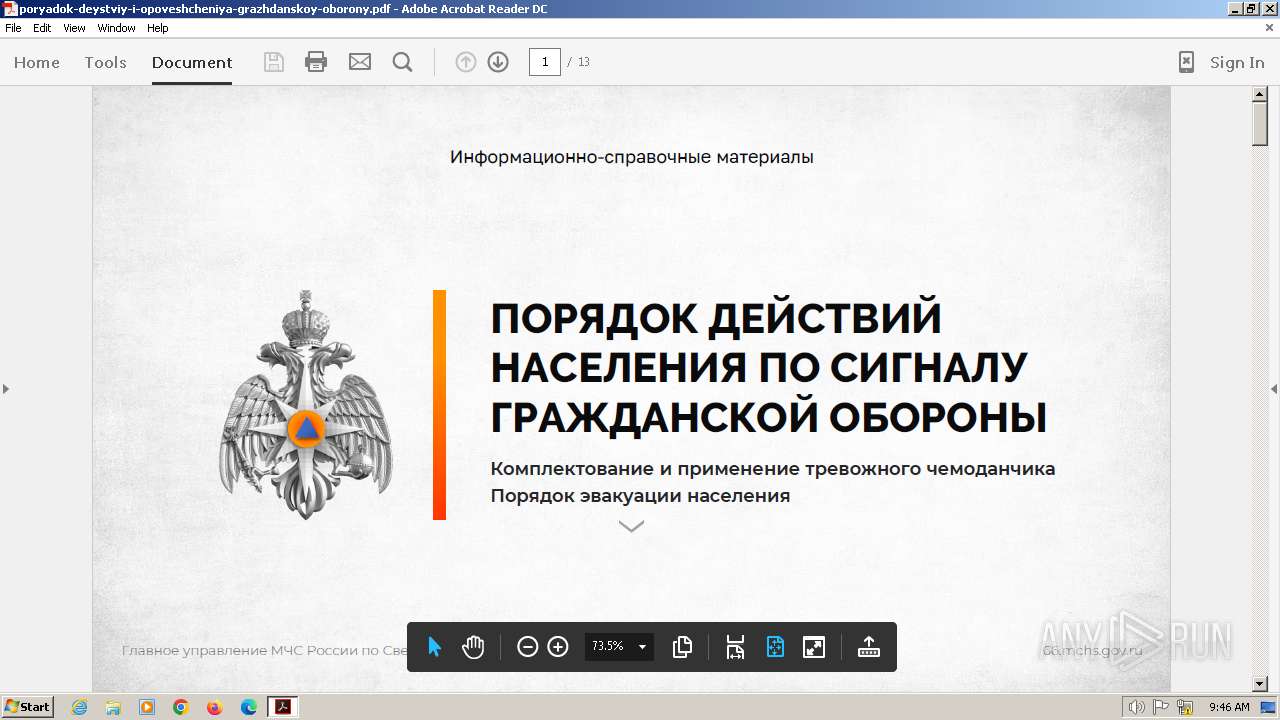Dock the floating toolbar icon
This screenshot has height=720, width=1280.
(869, 647)
